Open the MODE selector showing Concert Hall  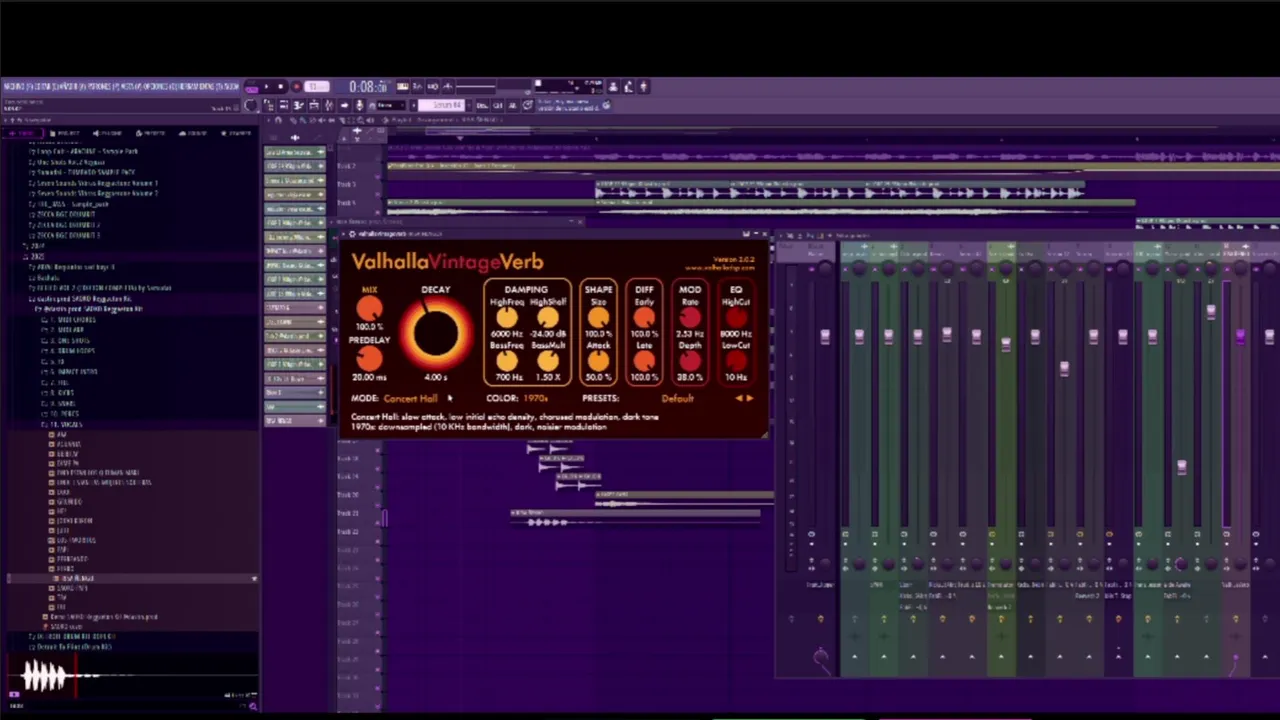click(x=410, y=398)
